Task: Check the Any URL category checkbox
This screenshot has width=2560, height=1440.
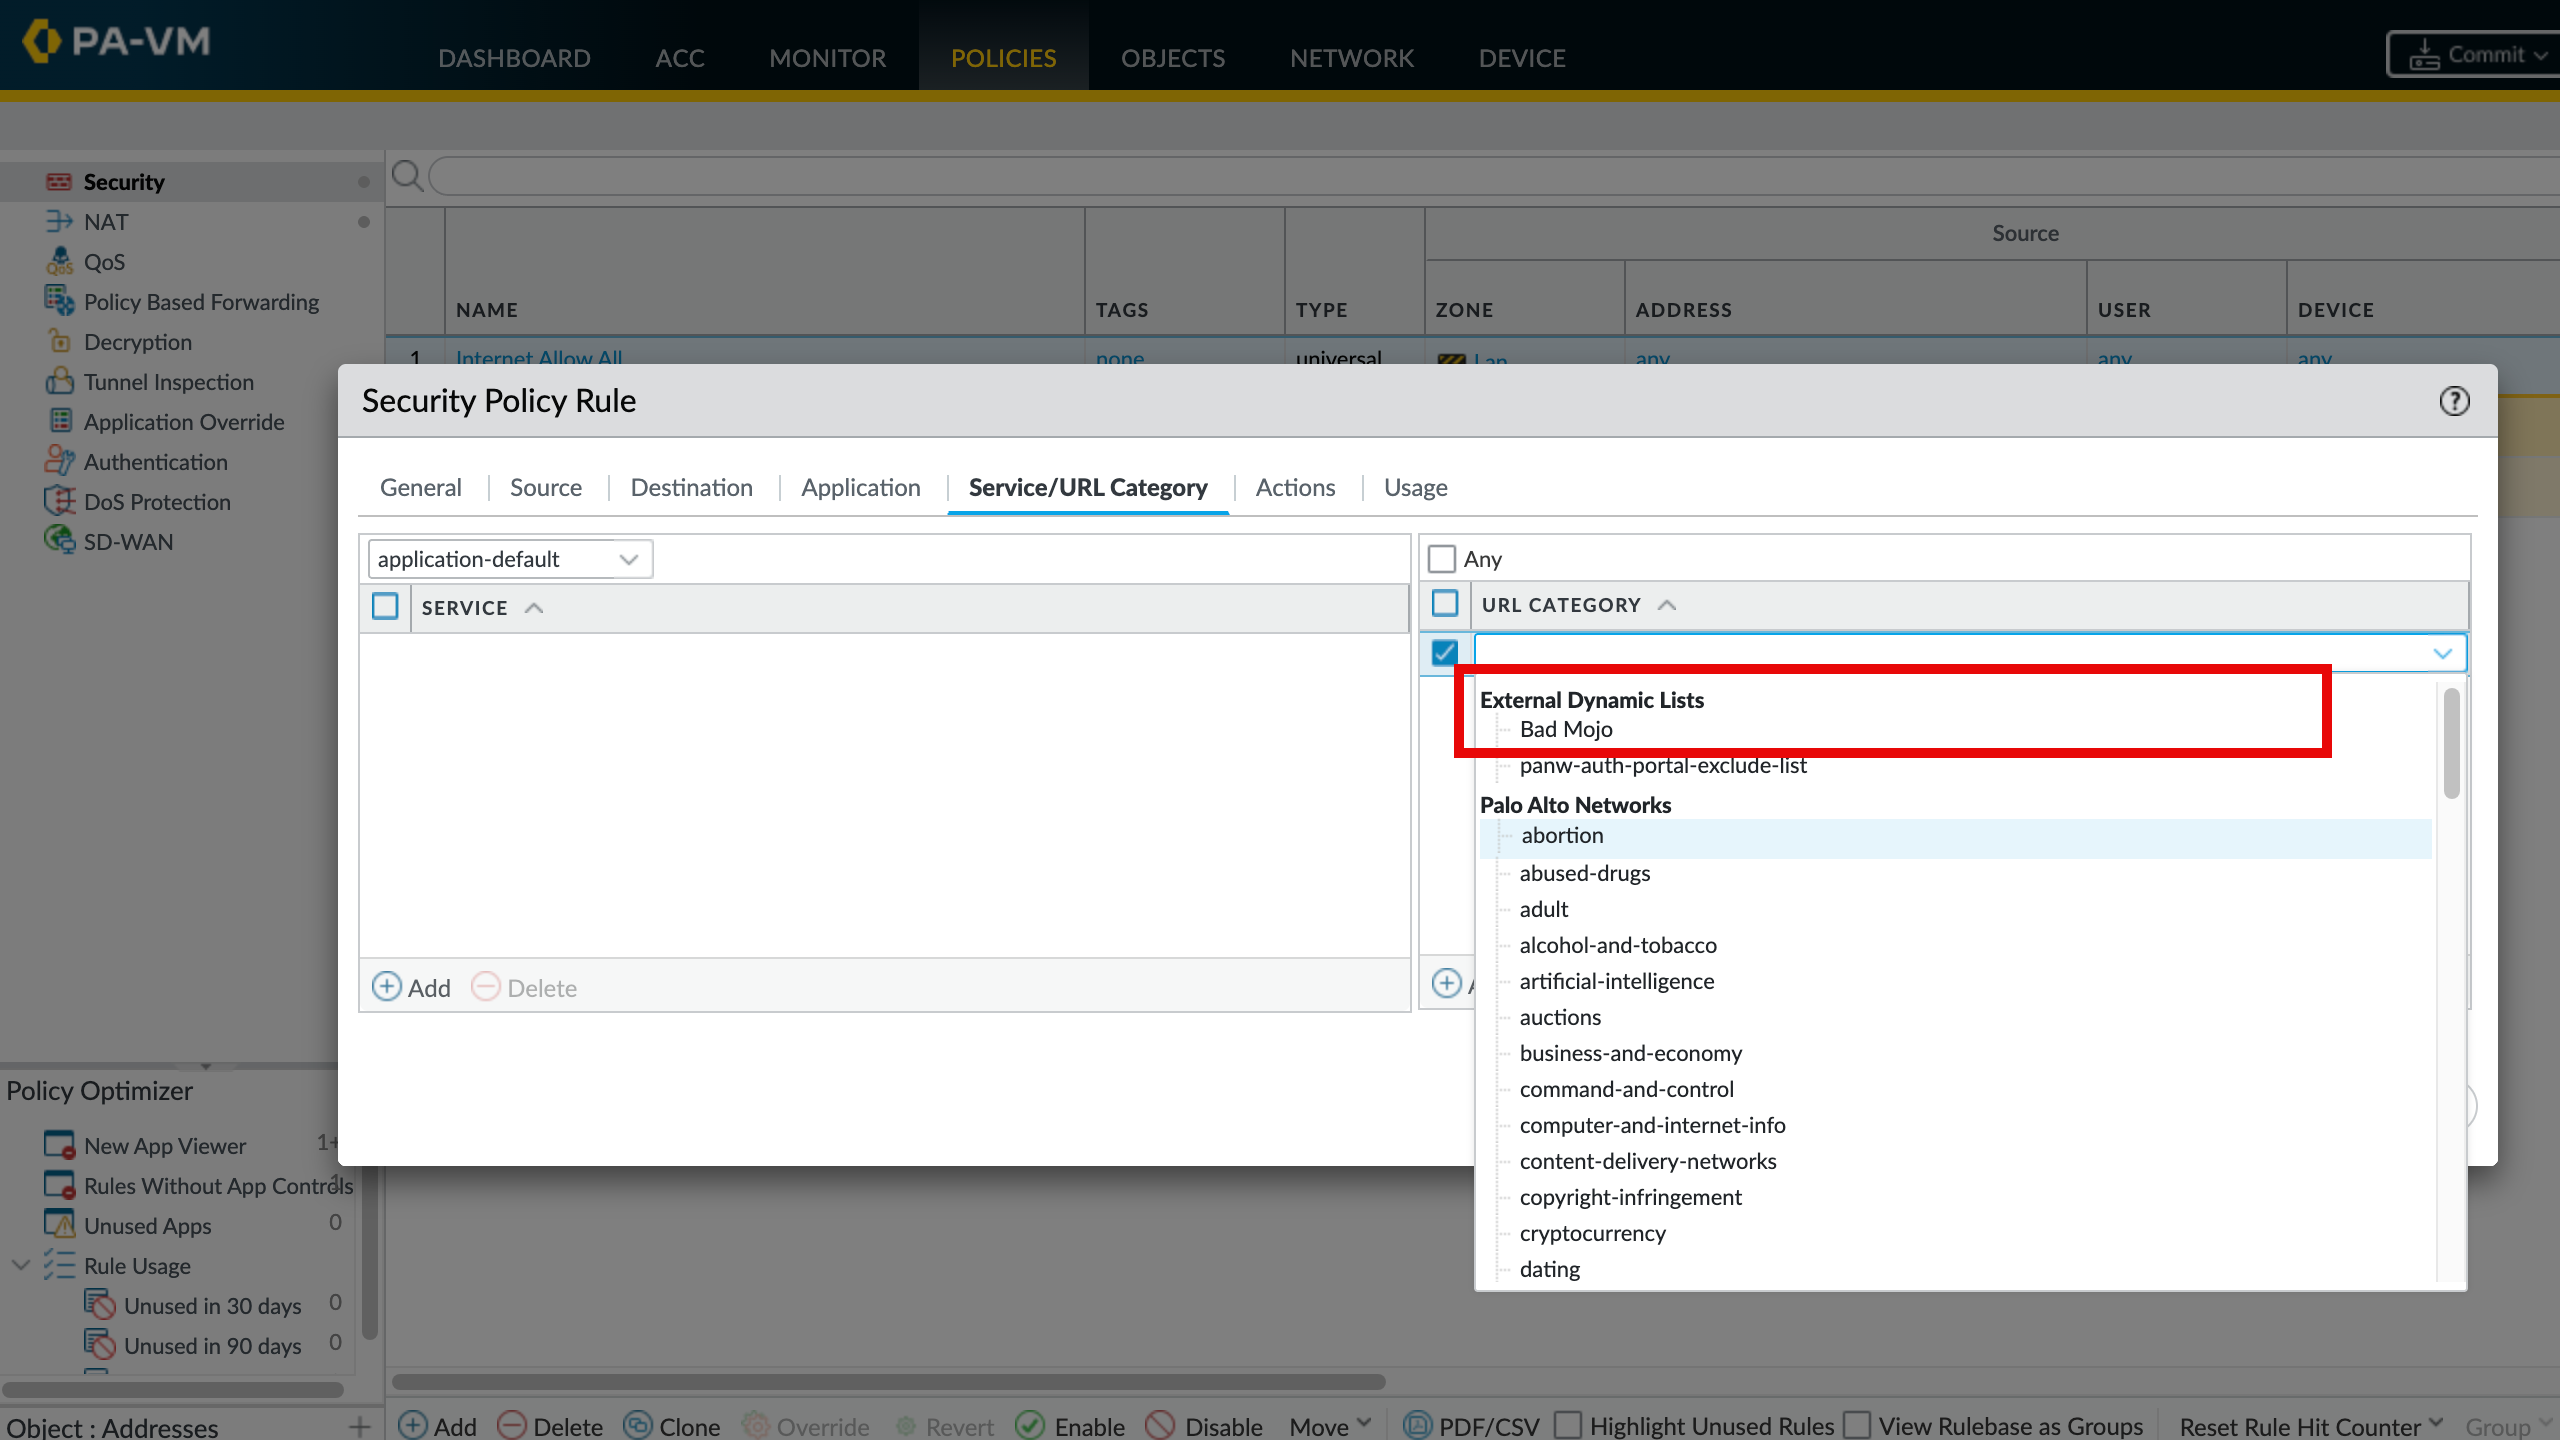Action: tap(1442, 559)
